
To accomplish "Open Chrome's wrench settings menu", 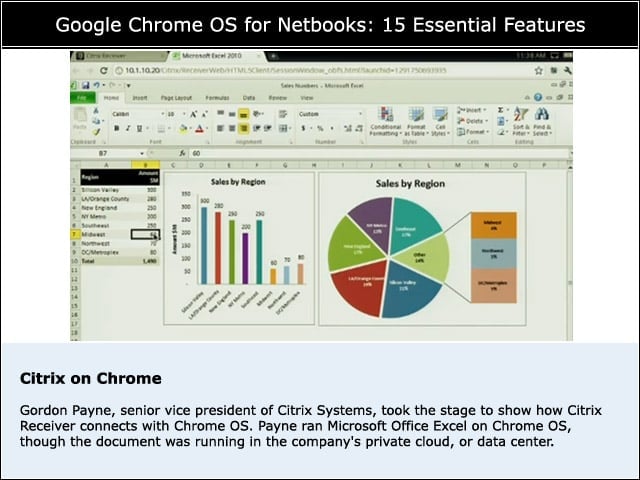I will point(567,71).
